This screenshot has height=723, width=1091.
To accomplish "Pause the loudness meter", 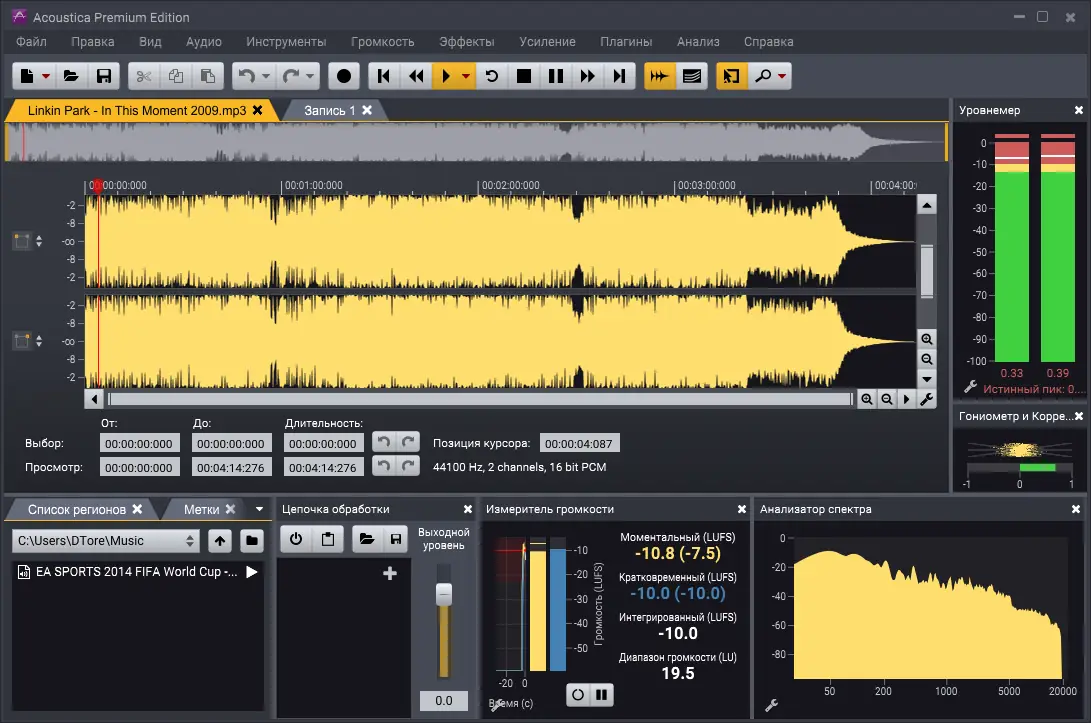I will (x=602, y=694).
